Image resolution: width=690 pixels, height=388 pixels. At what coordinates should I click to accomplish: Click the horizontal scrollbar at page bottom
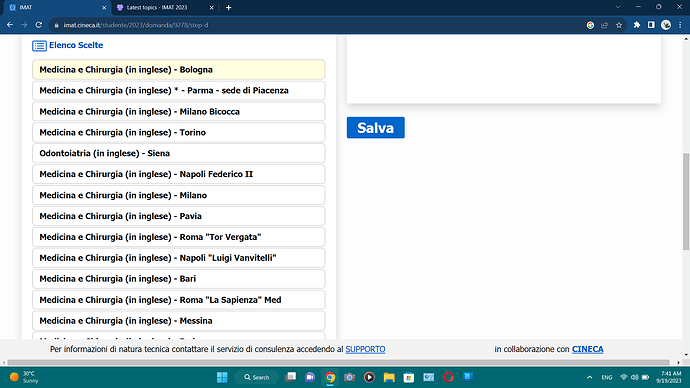pos(339,362)
